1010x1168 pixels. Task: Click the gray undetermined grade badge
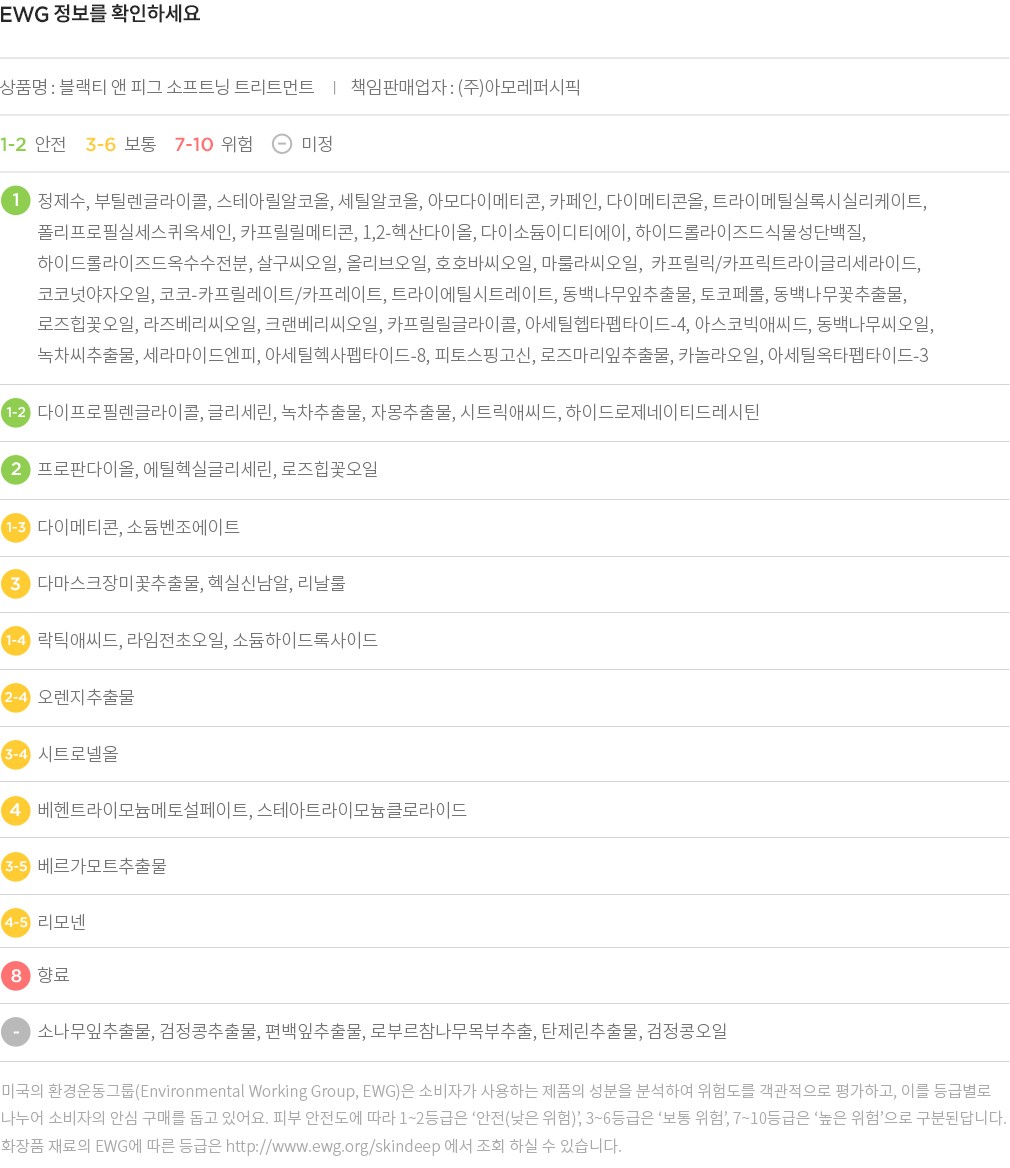click(16, 1031)
